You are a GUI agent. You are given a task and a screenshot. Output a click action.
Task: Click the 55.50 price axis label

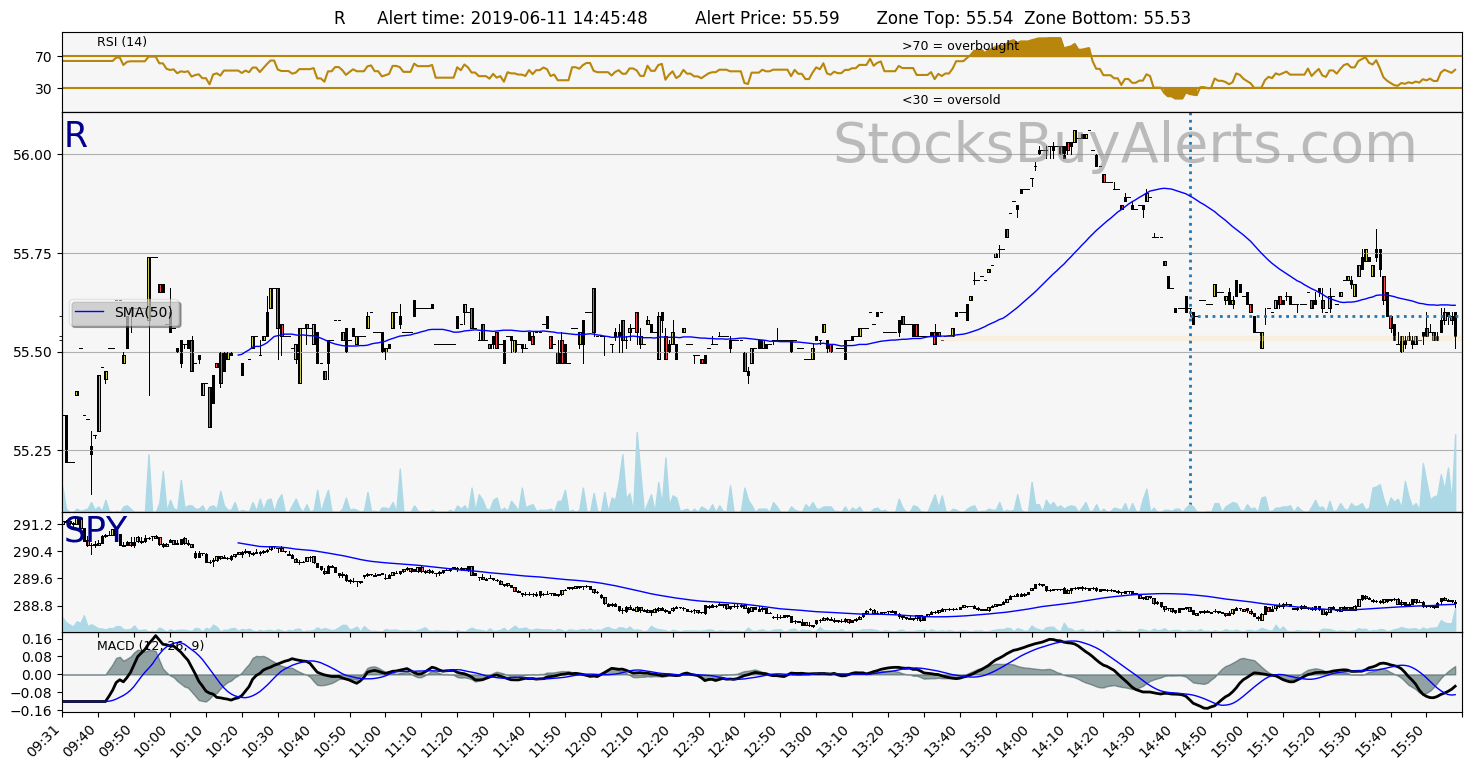(33, 352)
